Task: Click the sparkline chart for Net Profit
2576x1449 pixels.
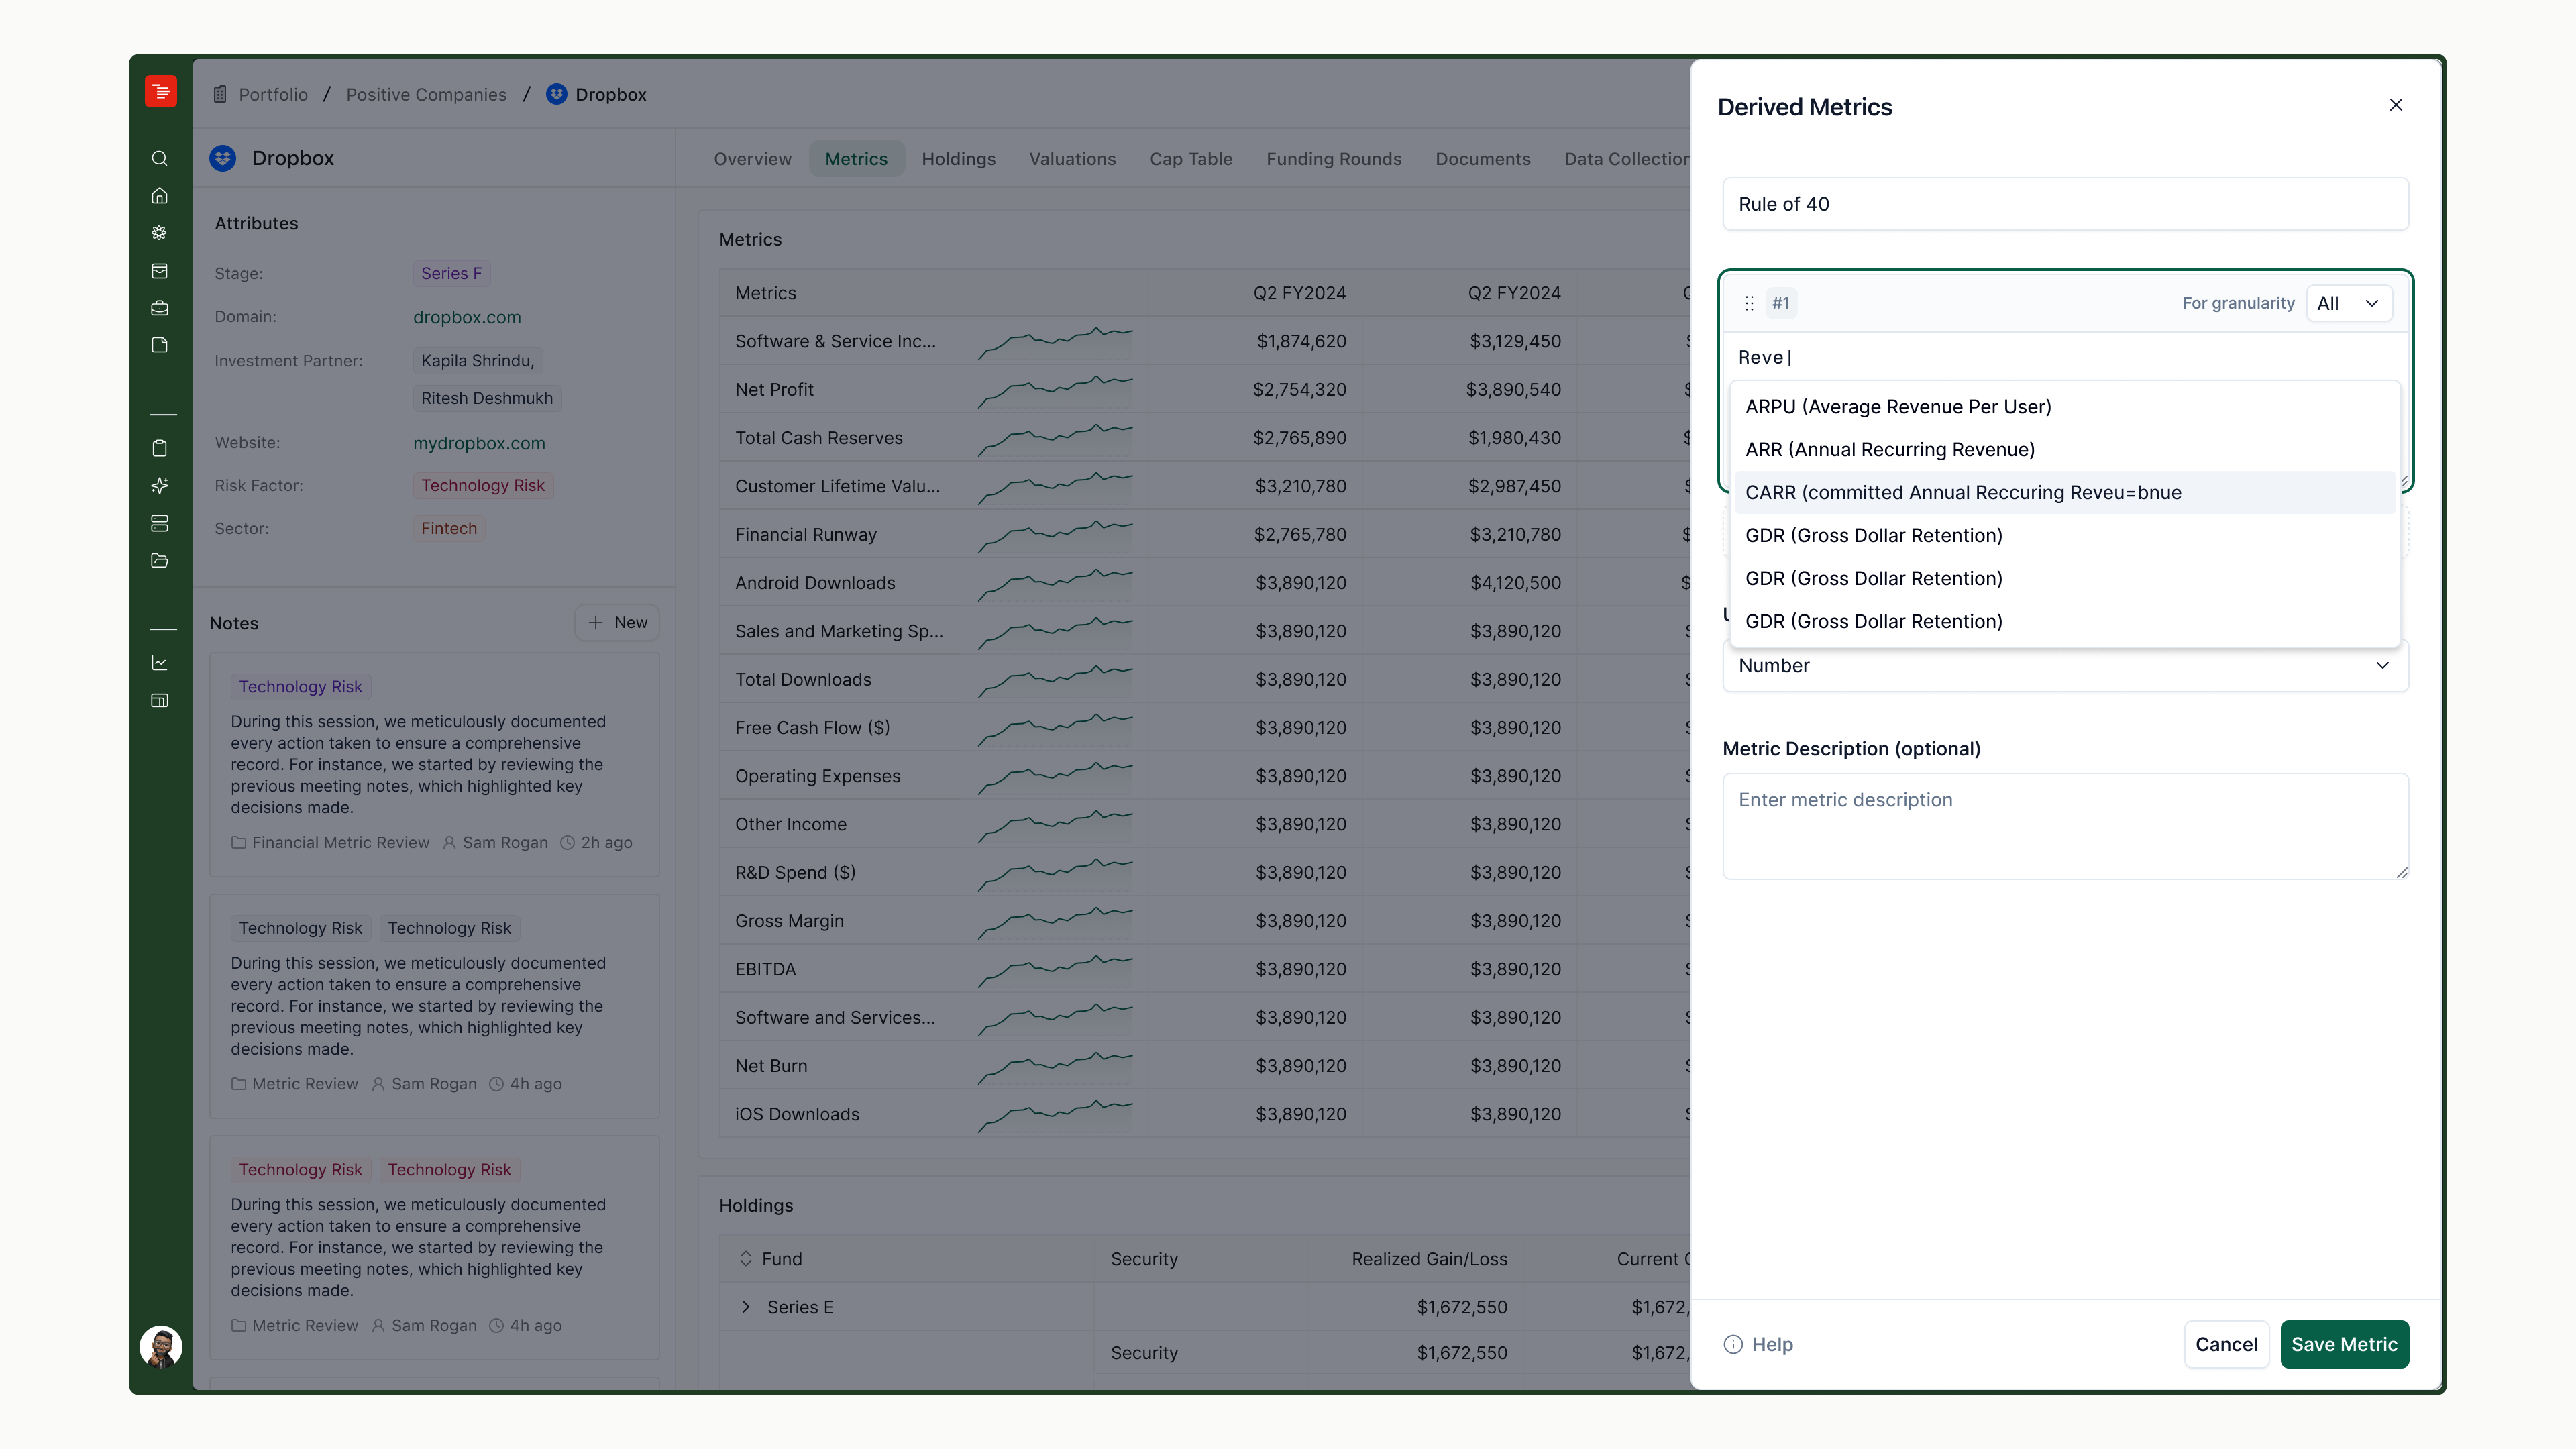Action: [1055, 390]
